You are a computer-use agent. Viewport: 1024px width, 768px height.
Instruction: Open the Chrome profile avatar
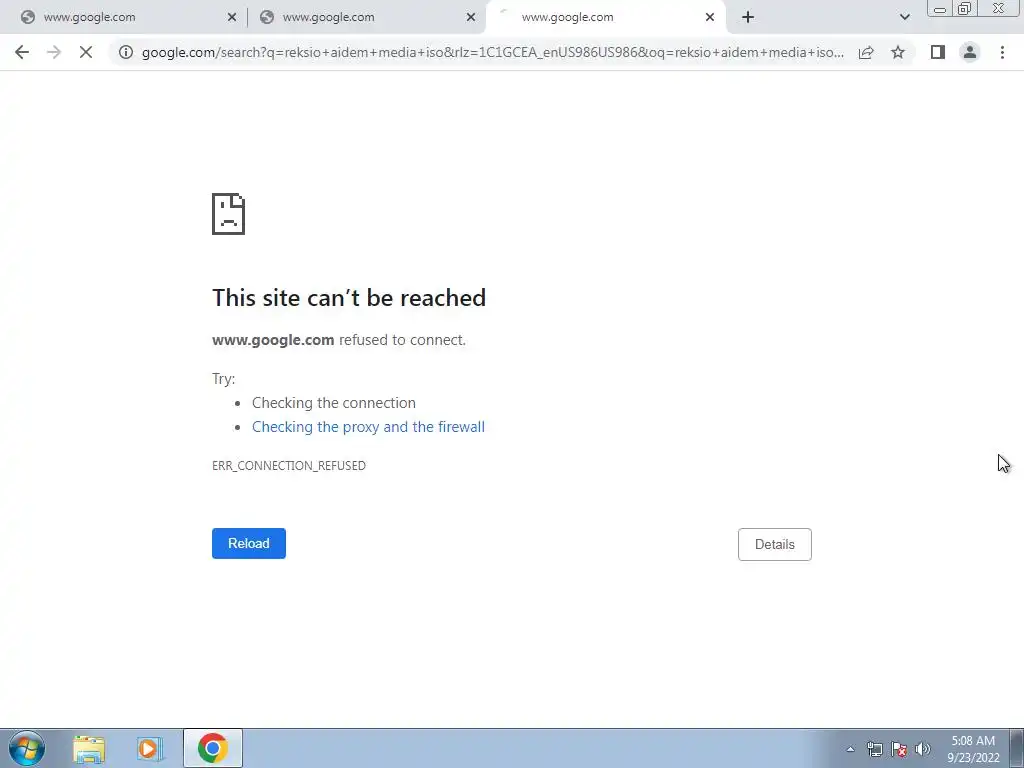(x=970, y=52)
